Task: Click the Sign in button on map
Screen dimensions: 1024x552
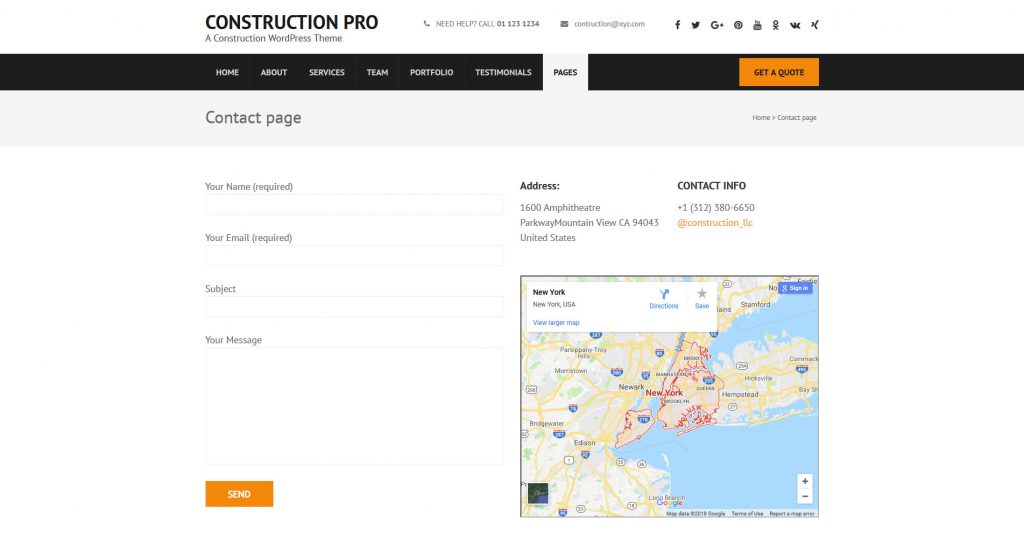Action: [x=795, y=288]
